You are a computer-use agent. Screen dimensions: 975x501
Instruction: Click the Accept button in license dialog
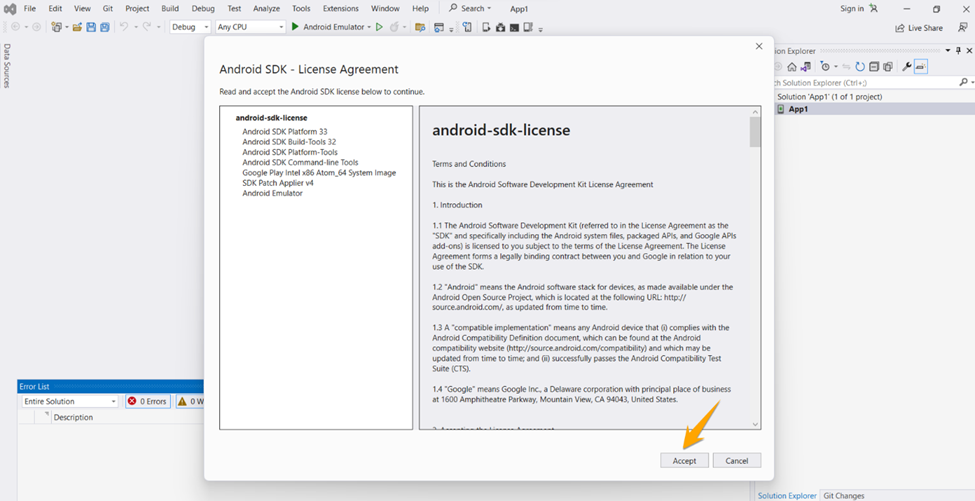click(684, 461)
